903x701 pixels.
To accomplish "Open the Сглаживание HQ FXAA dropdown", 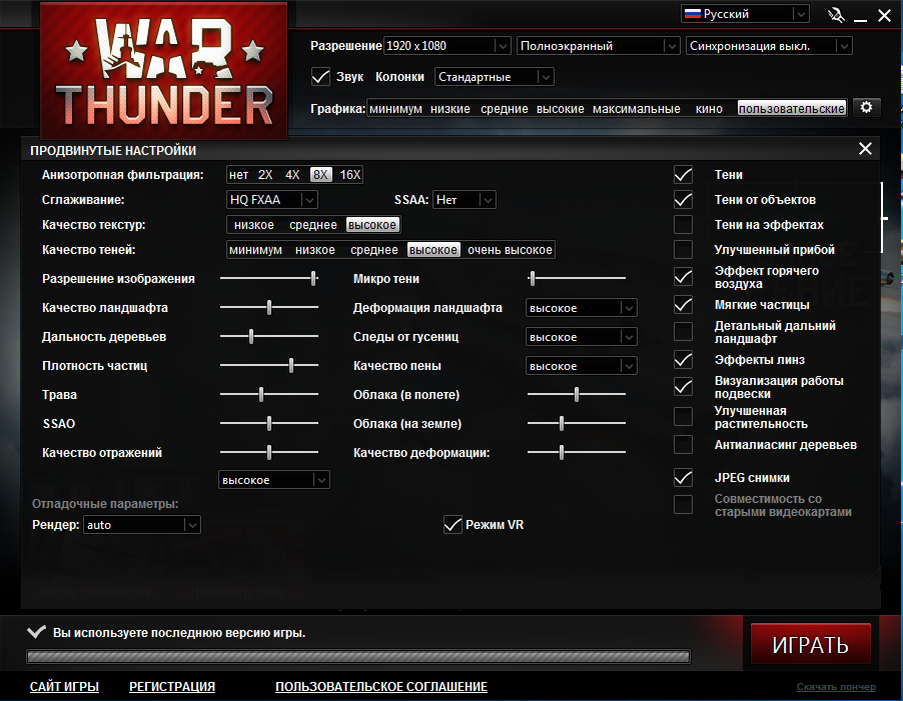I will (x=272, y=200).
